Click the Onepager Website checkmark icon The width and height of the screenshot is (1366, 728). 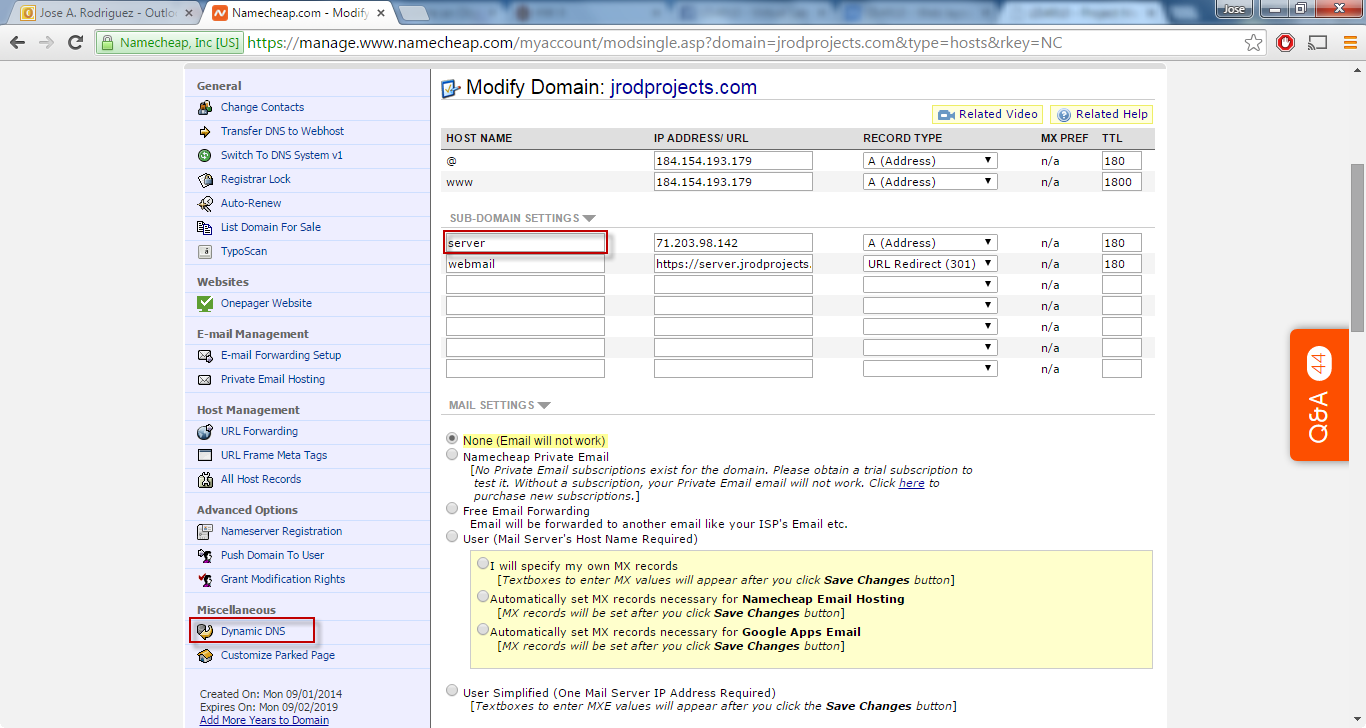(x=205, y=303)
